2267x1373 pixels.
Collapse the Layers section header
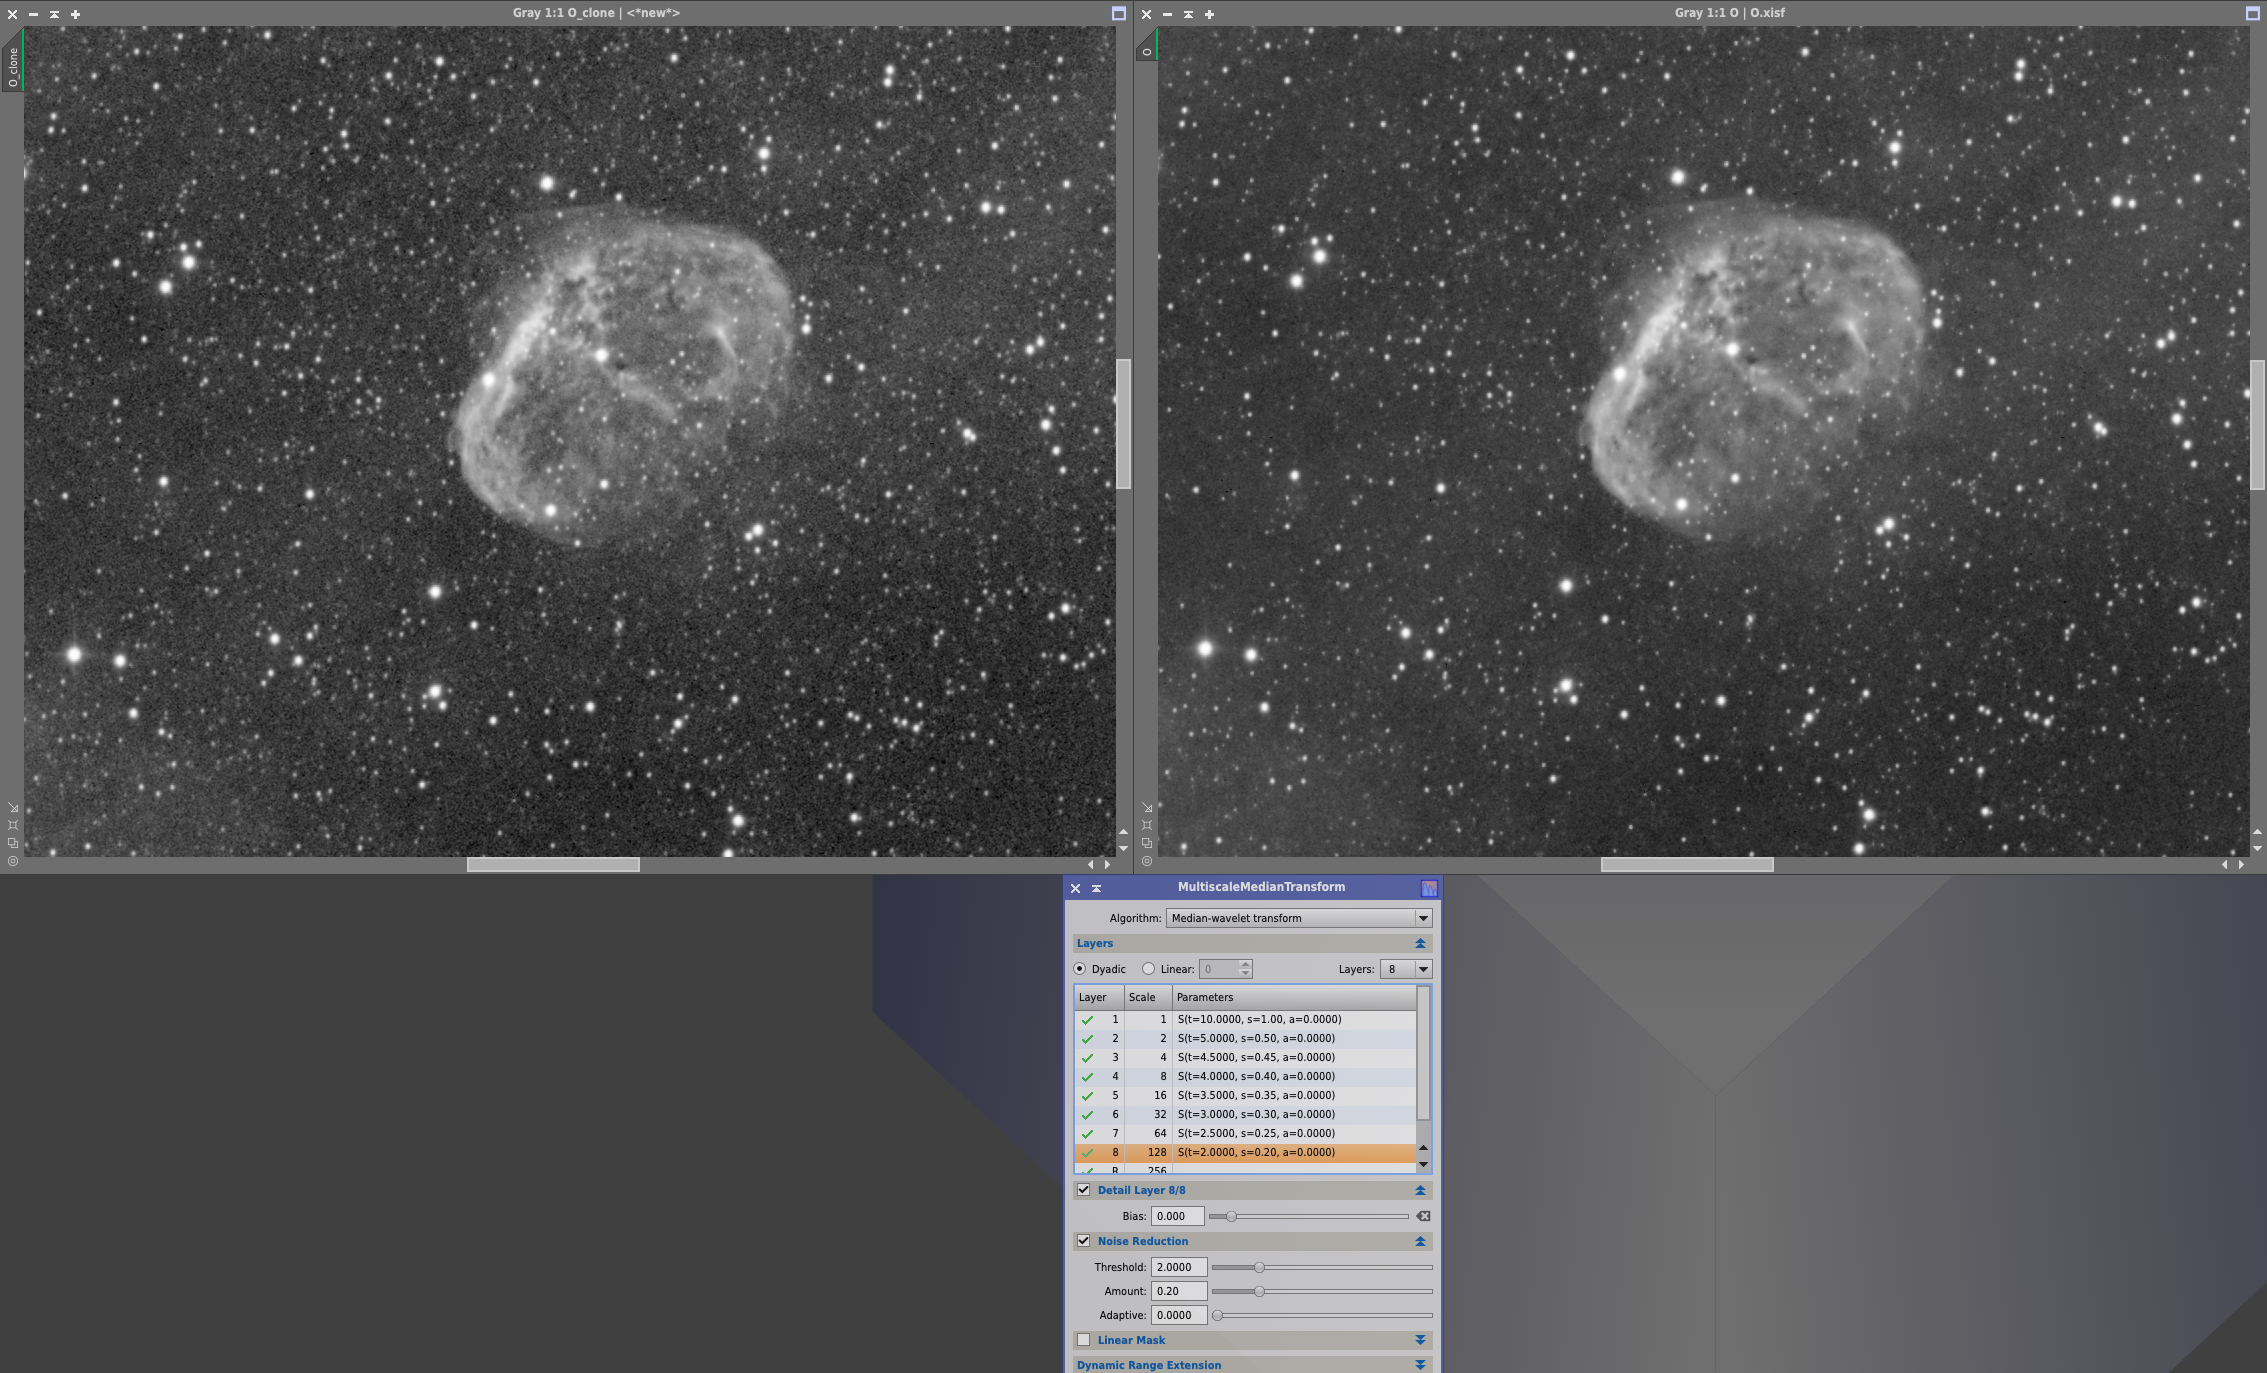tap(1419, 943)
